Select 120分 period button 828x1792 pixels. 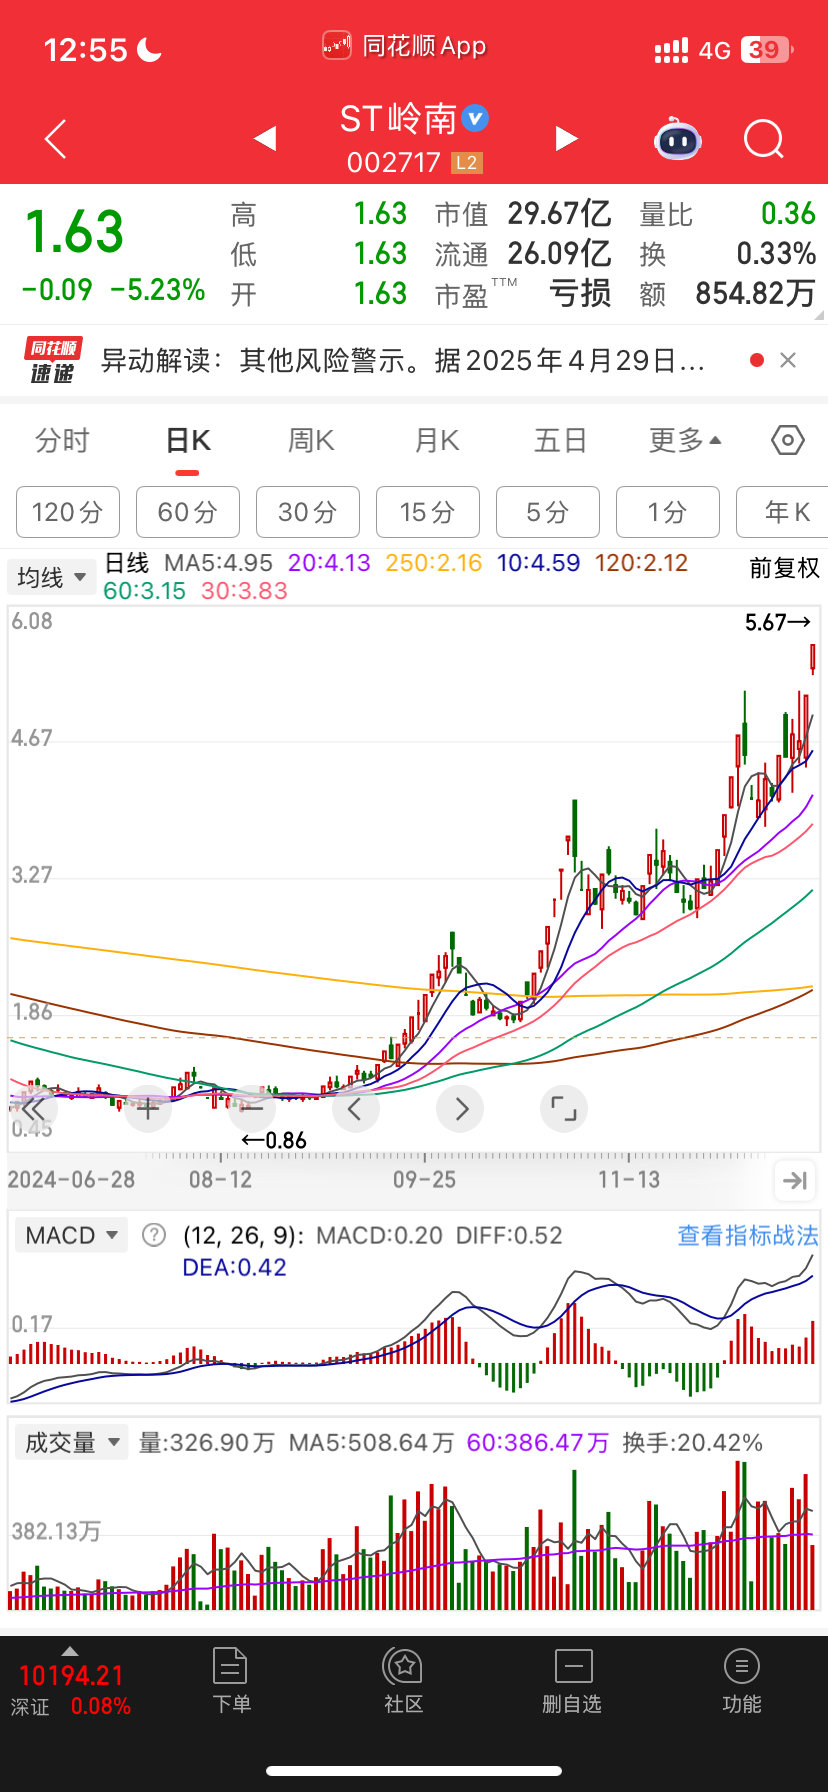click(x=68, y=512)
